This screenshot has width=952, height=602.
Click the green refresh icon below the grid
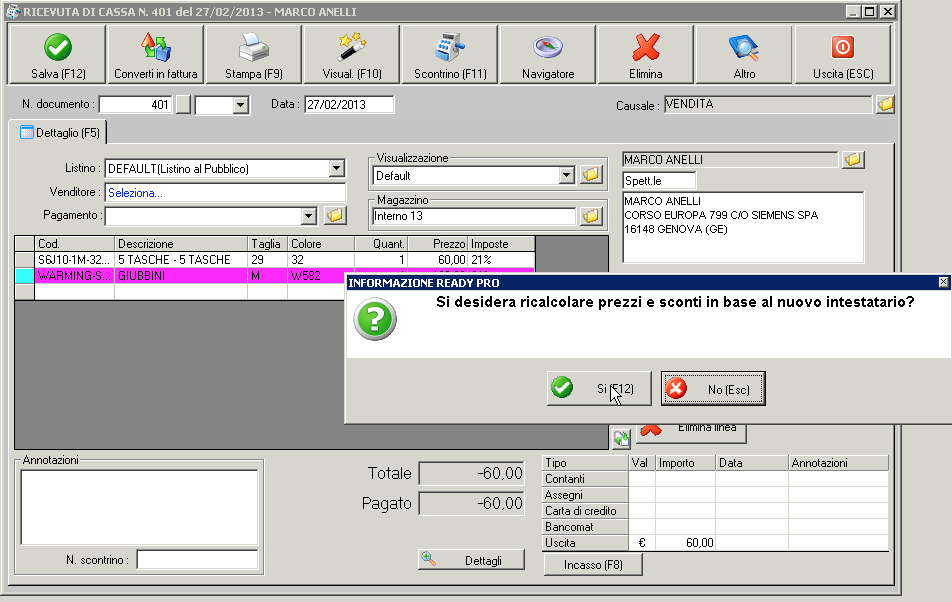tap(621, 438)
